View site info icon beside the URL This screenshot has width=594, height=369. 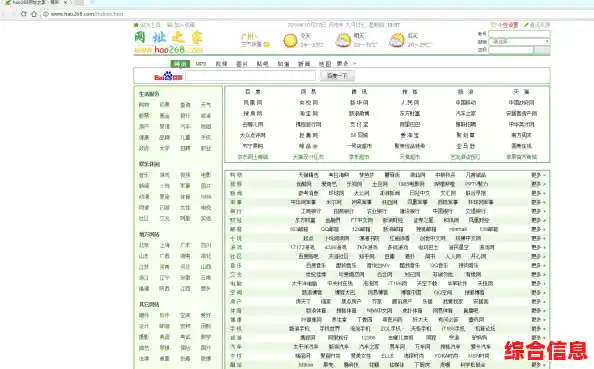coord(46,14)
